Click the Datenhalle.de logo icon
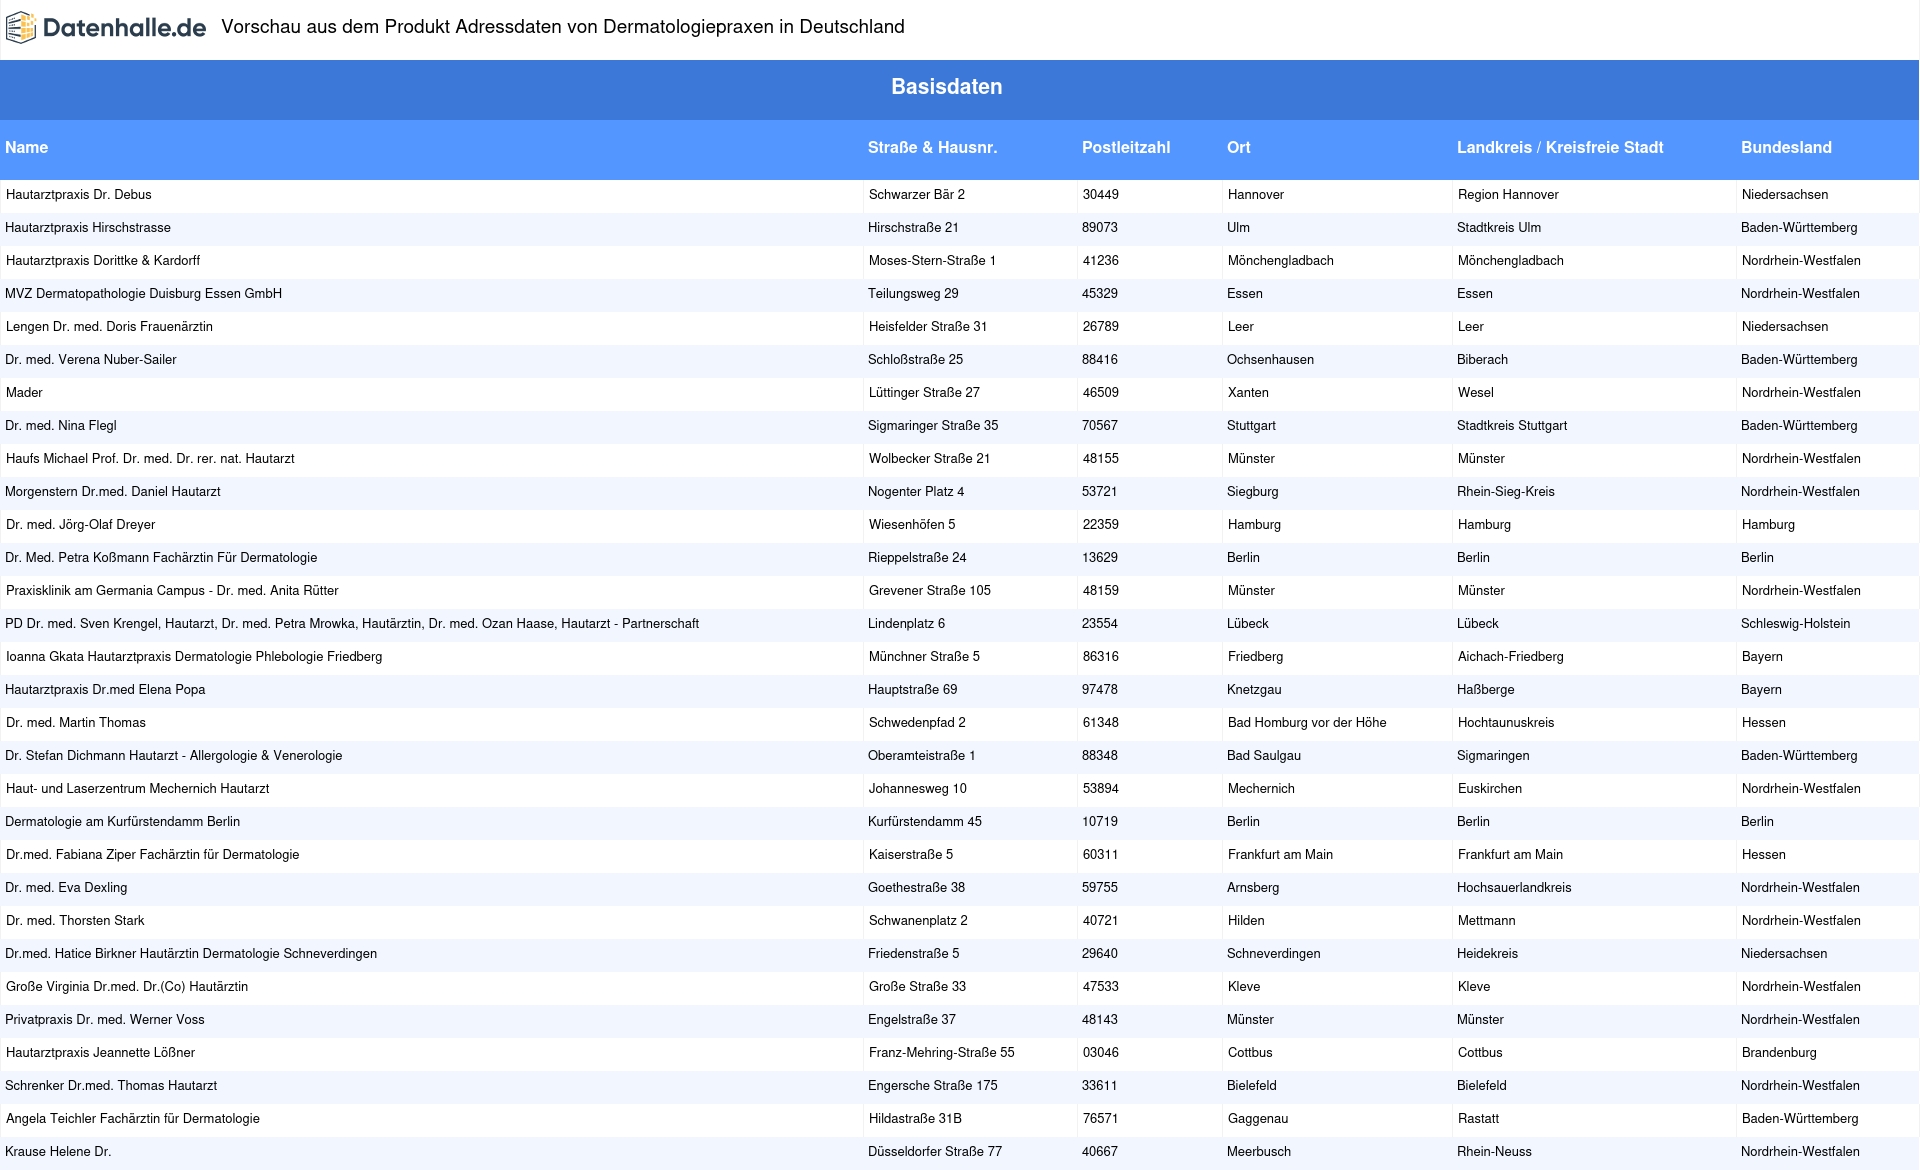The image size is (1920, 1170). (x=21, y=28)
